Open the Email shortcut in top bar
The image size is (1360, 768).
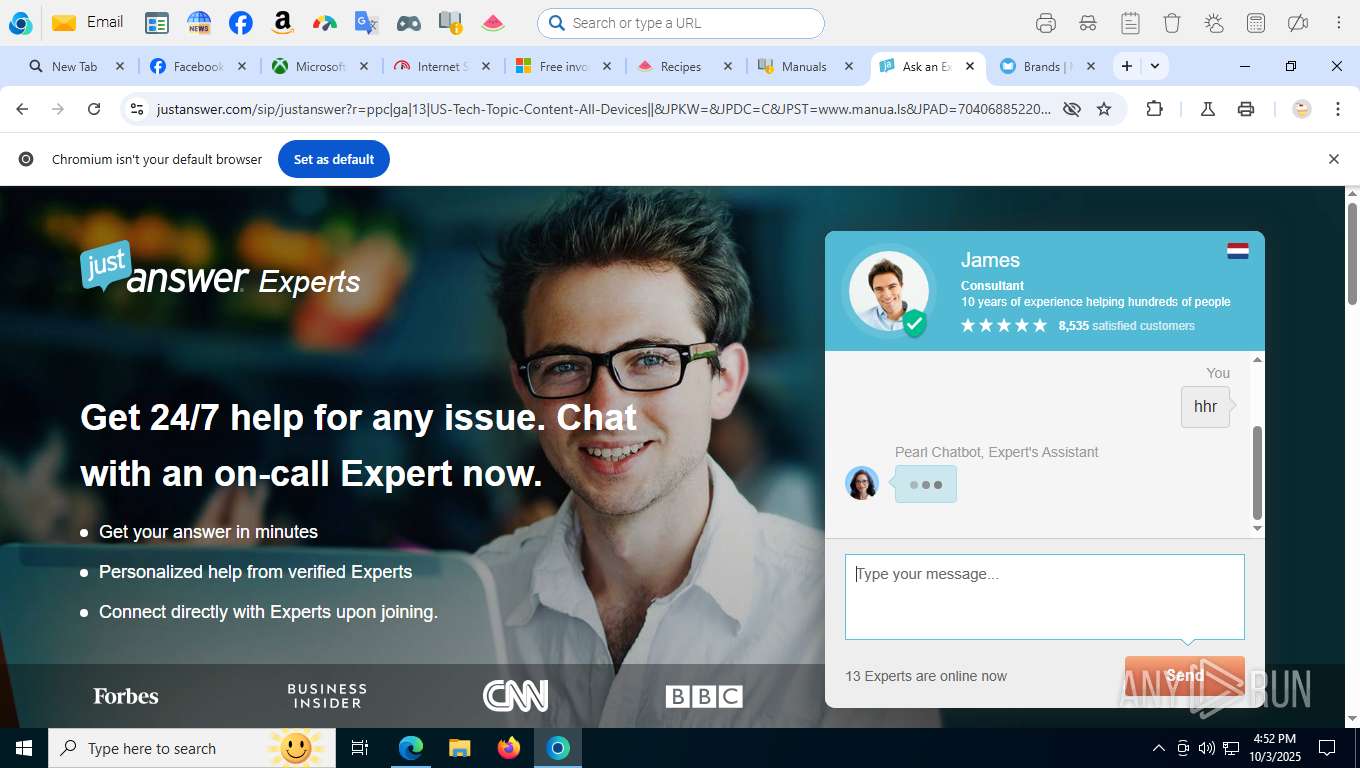88,22
